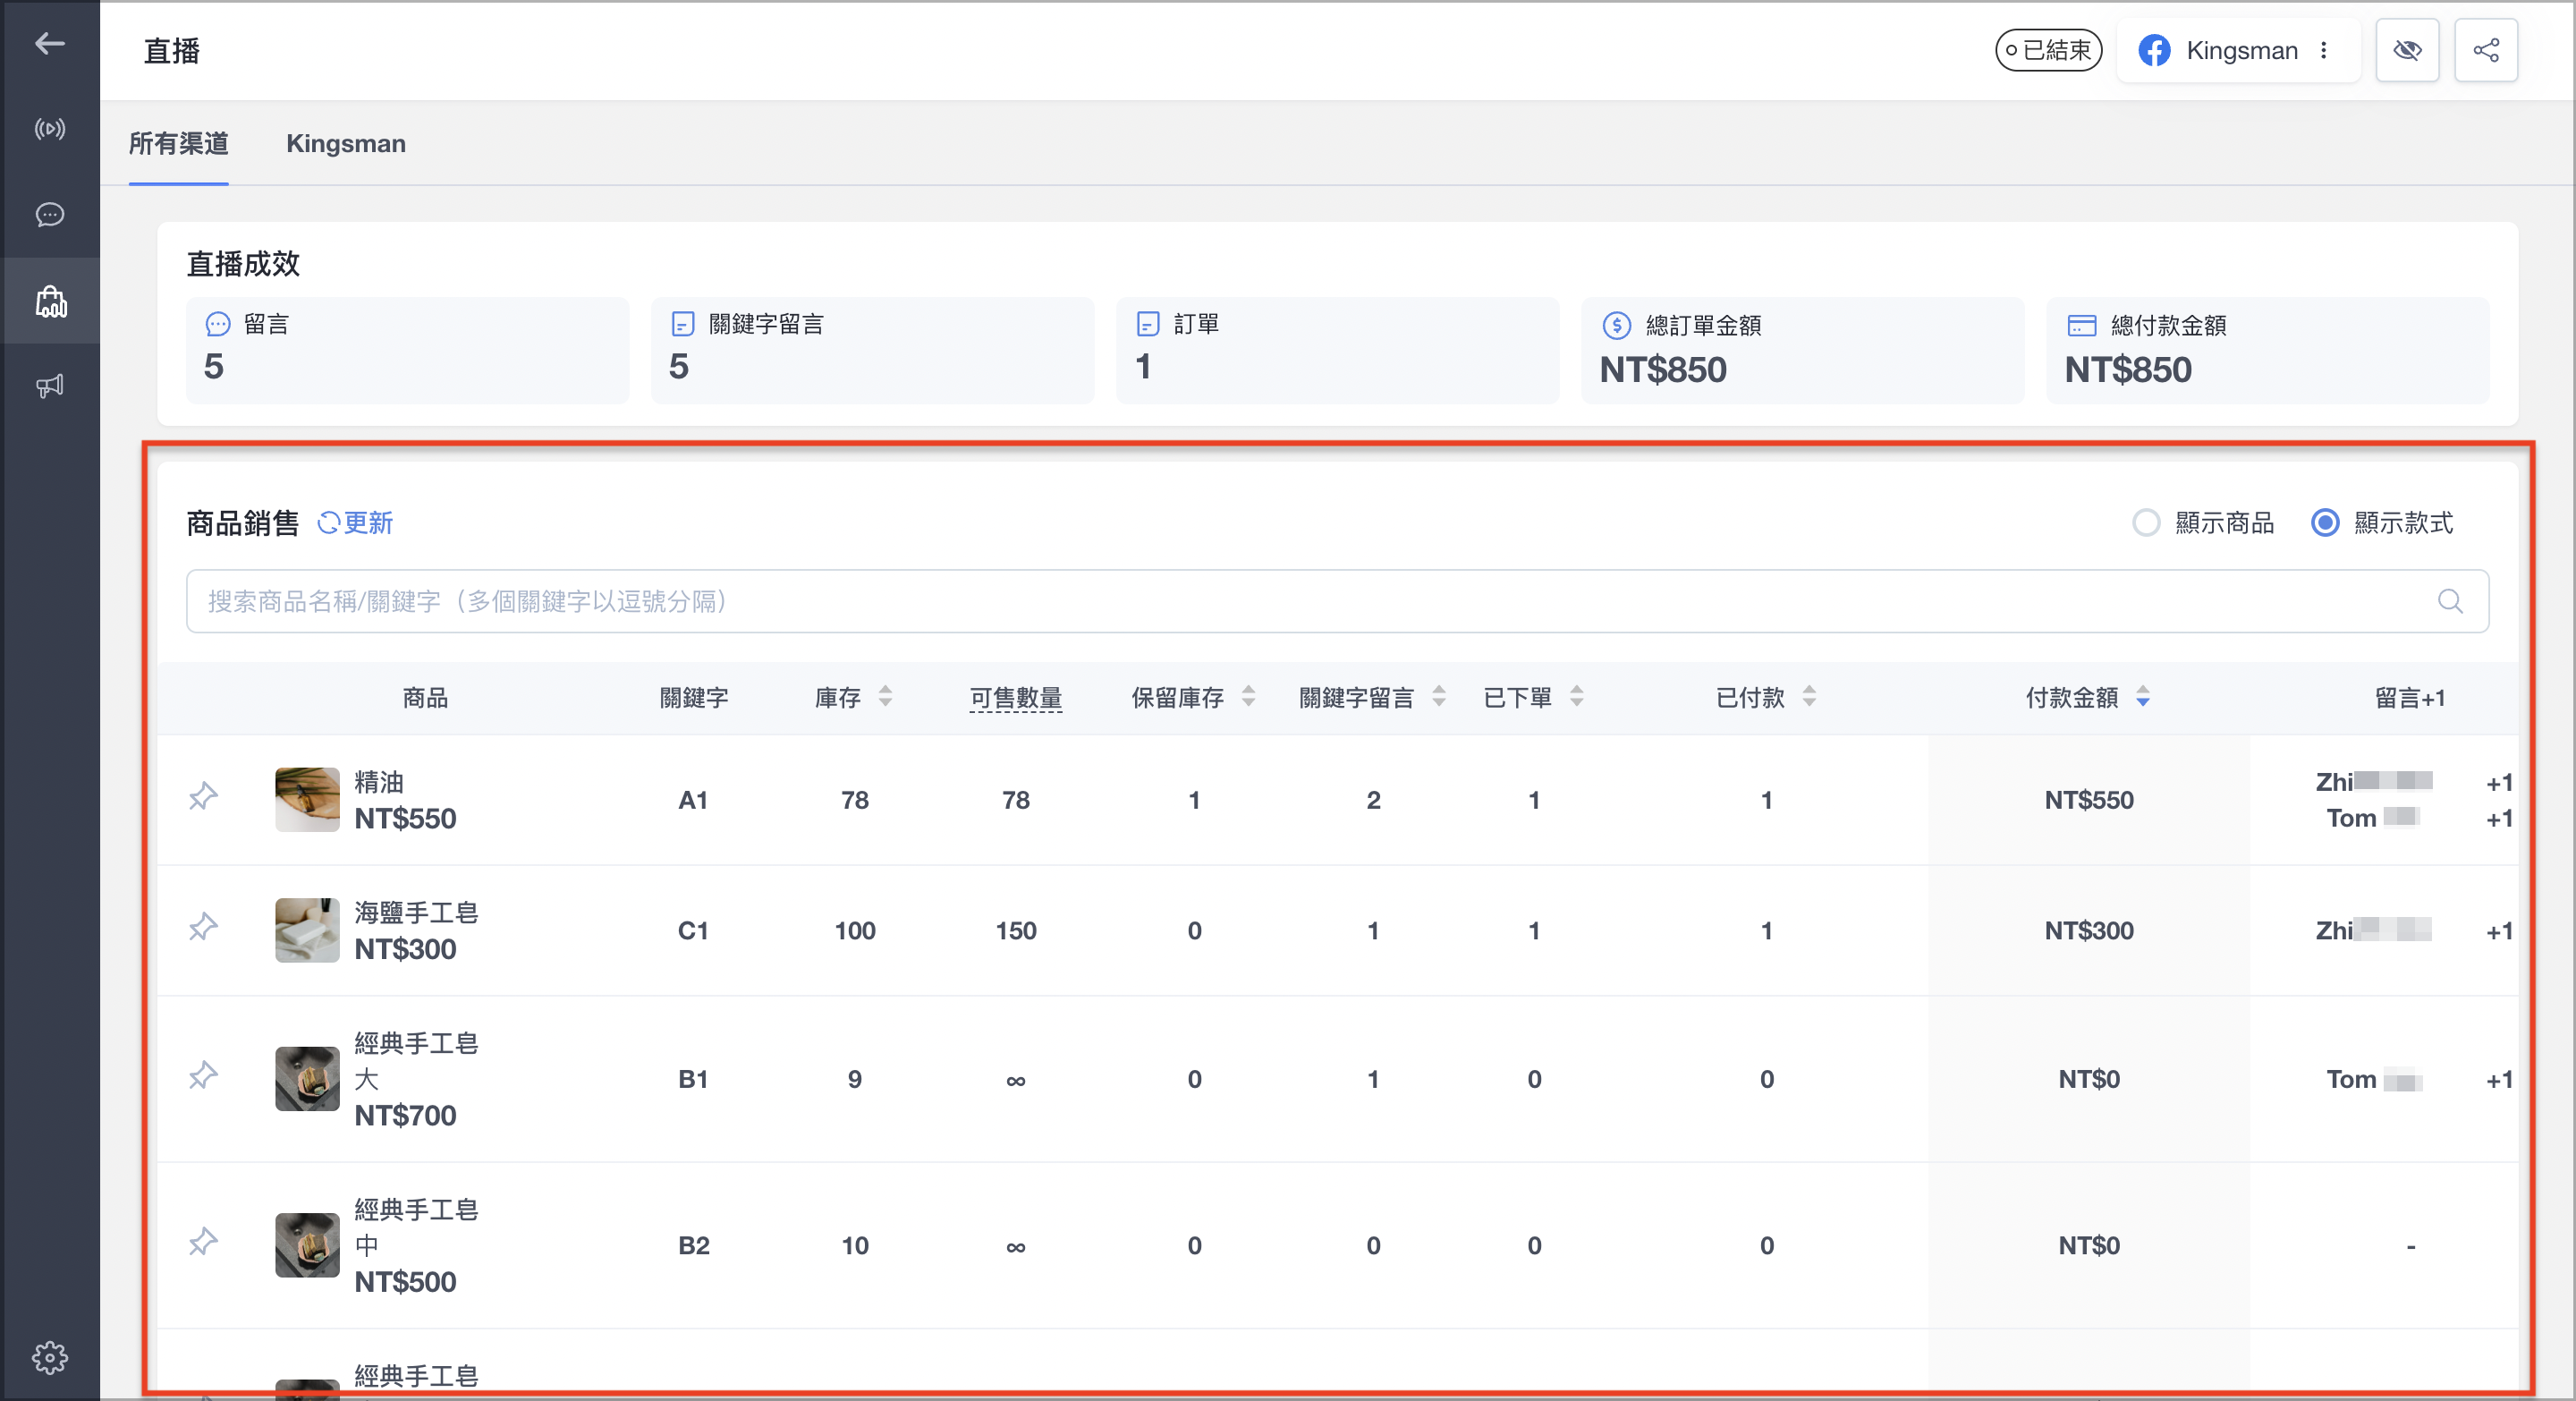
Task: Click the comment bubble icon beside 留言
Action: click(218, 324)
